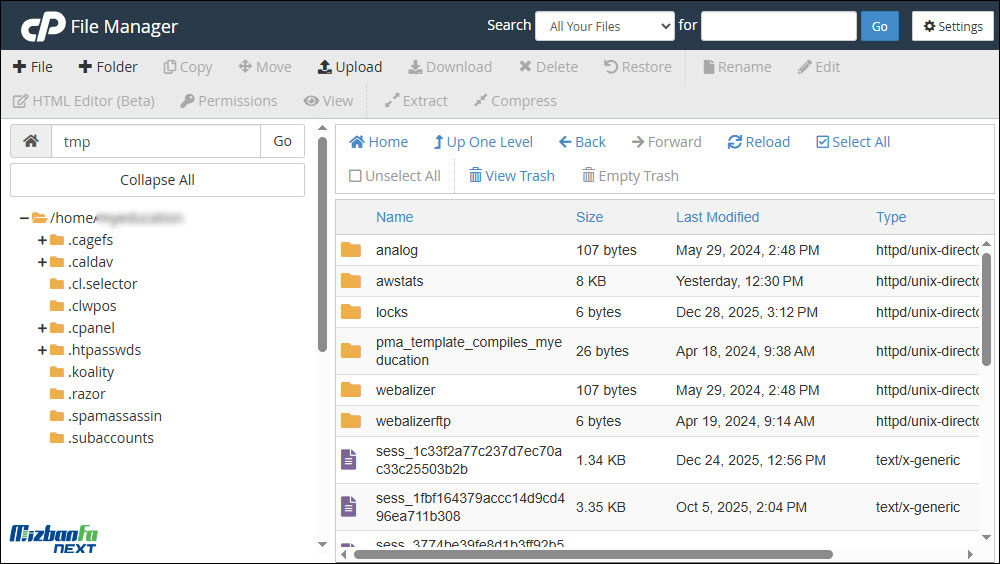Check Select All files

(x=852, y=142)
